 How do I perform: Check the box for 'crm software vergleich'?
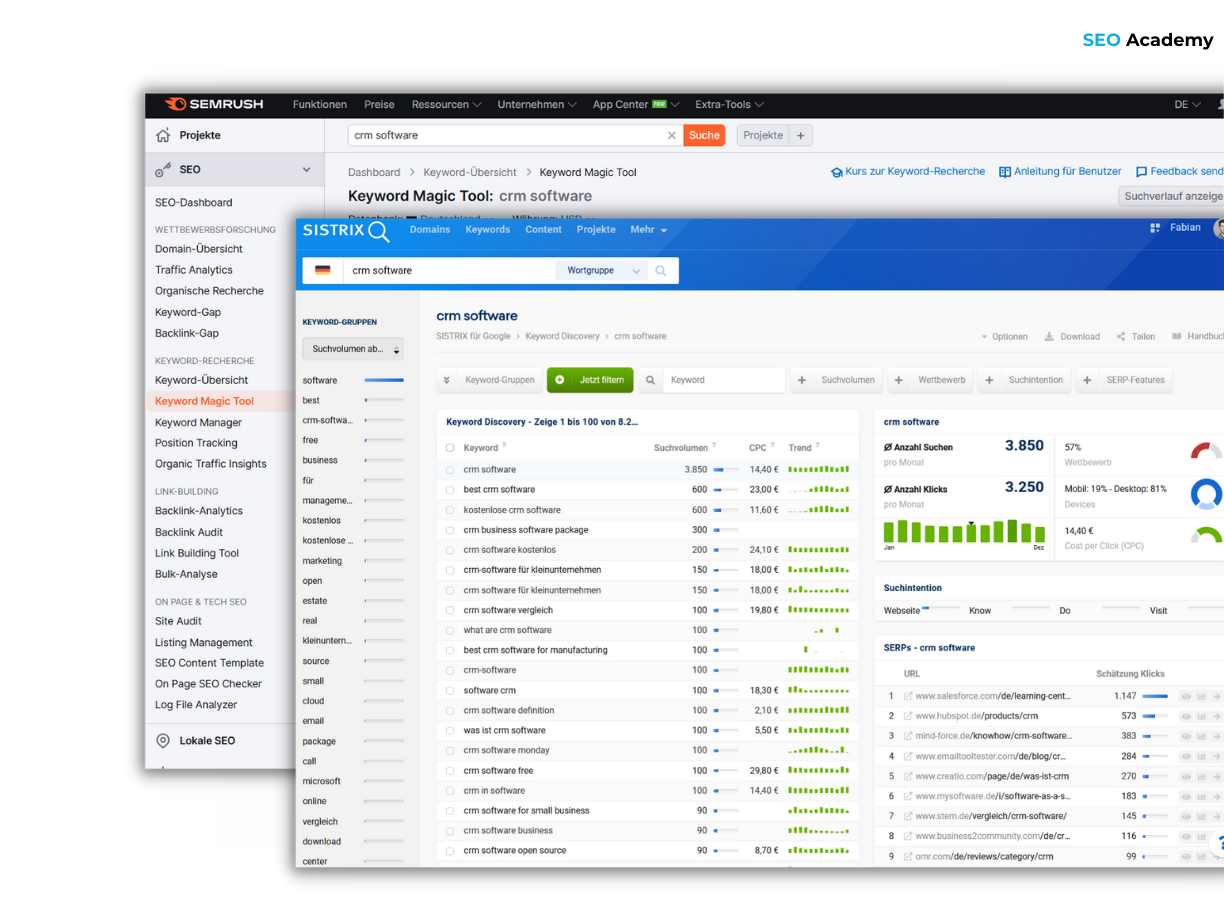point(450,610)
